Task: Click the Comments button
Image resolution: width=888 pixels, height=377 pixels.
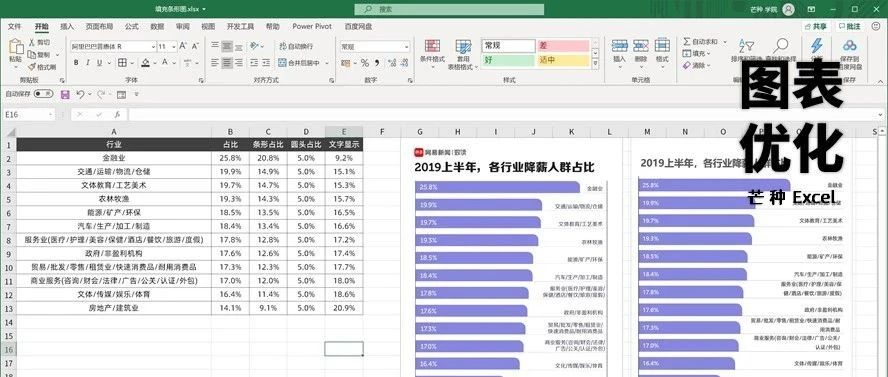Action: (850, 27)
